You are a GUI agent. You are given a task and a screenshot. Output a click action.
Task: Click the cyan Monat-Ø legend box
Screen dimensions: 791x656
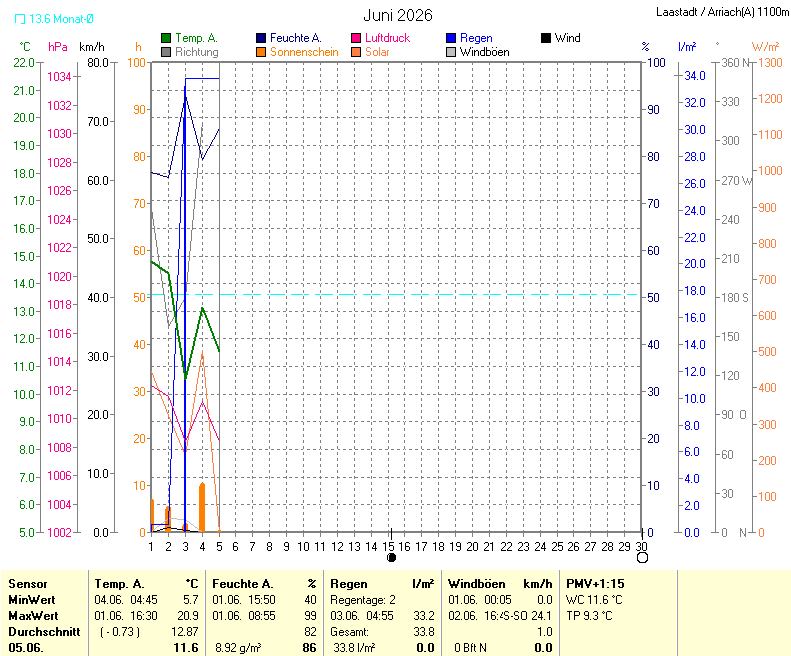pyautogui.click(x=20, y=19)
